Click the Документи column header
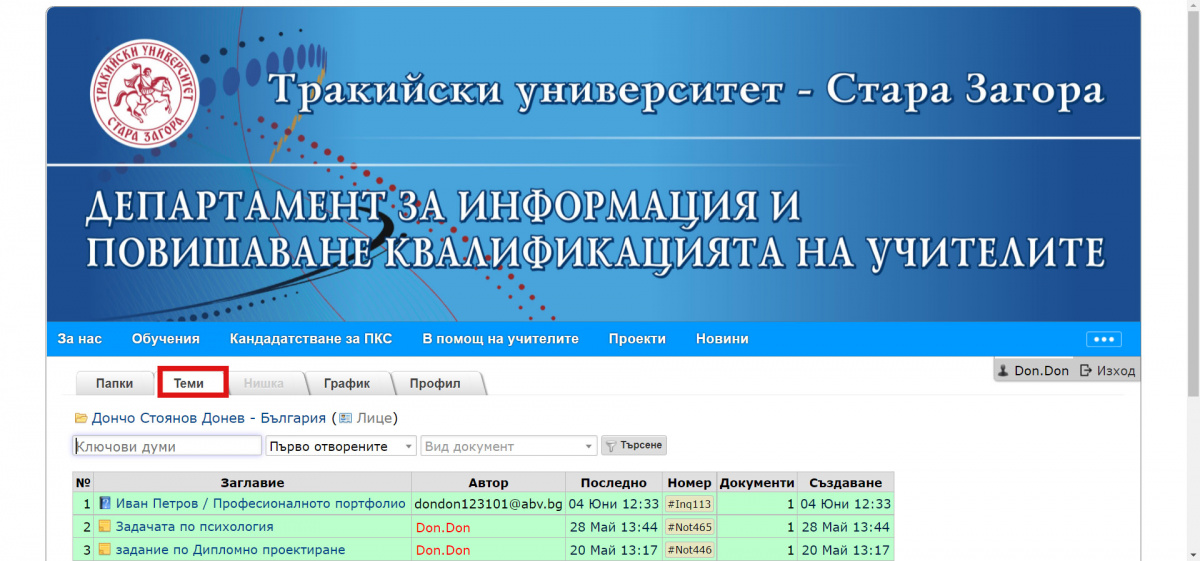The height and width of the screenshot is (561, 1200). [x=757, y=482]
